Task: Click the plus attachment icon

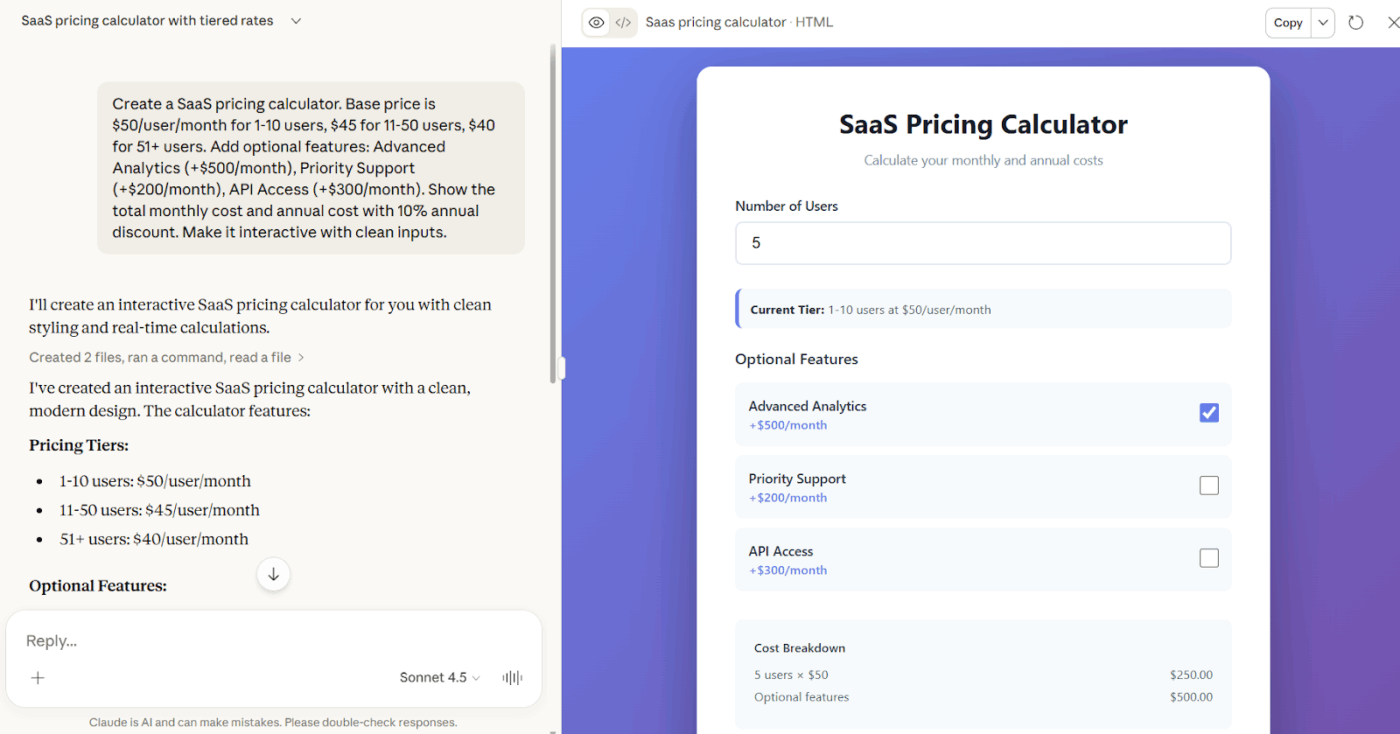Action: click(x=38, y=678)
